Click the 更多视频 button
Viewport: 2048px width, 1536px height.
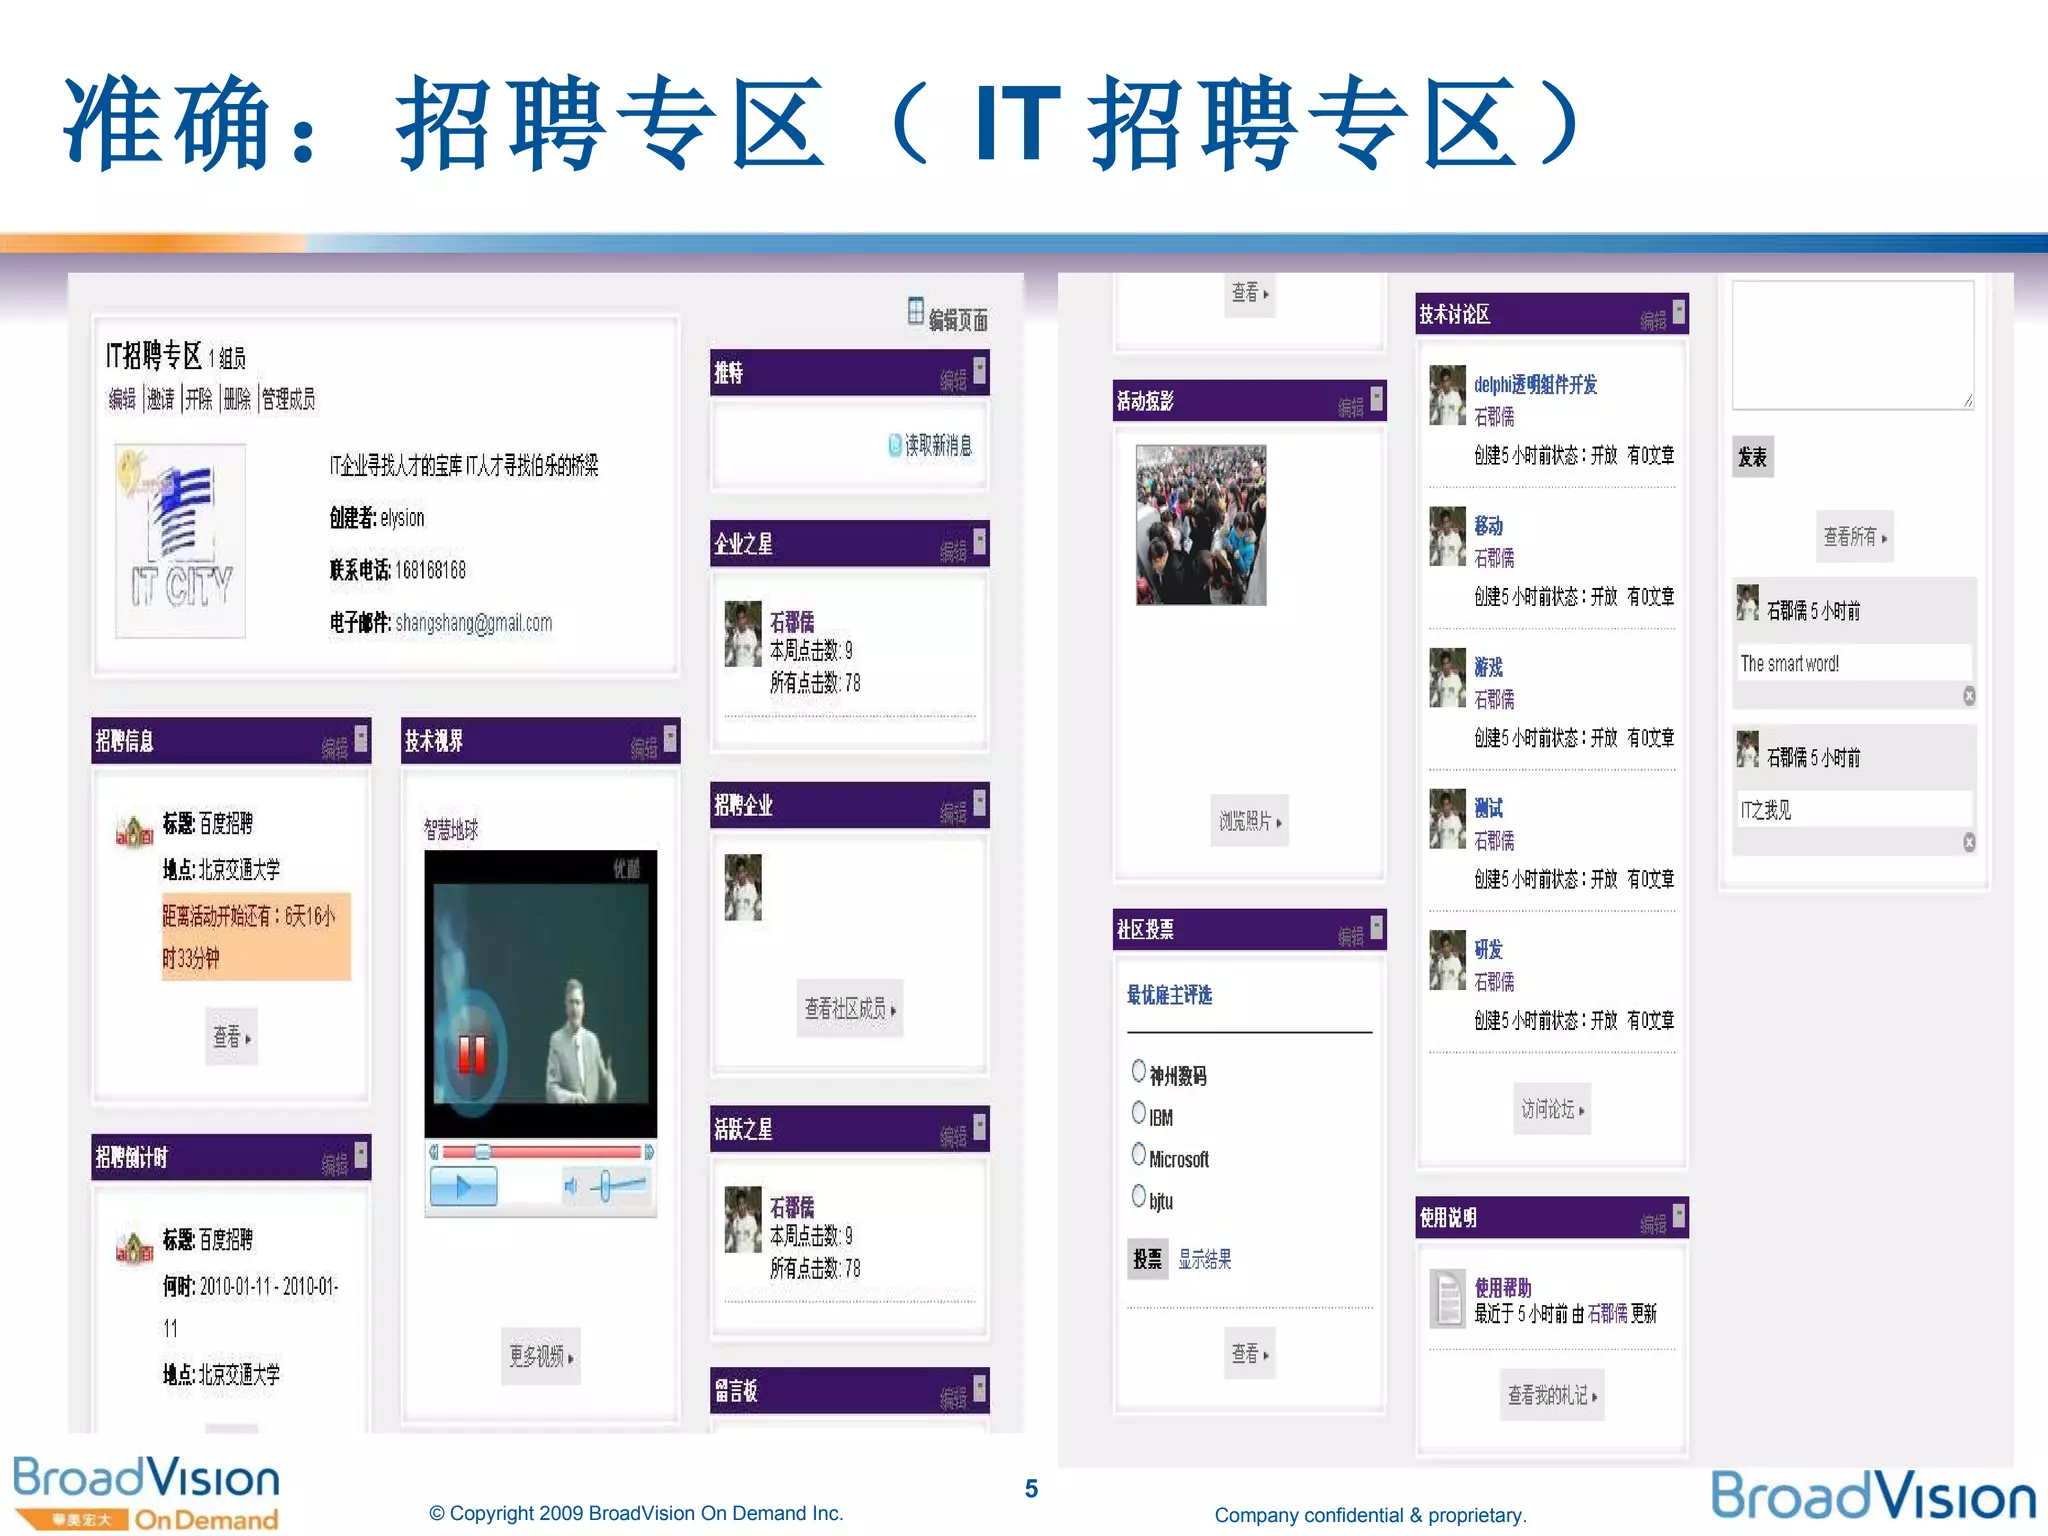540,1356
